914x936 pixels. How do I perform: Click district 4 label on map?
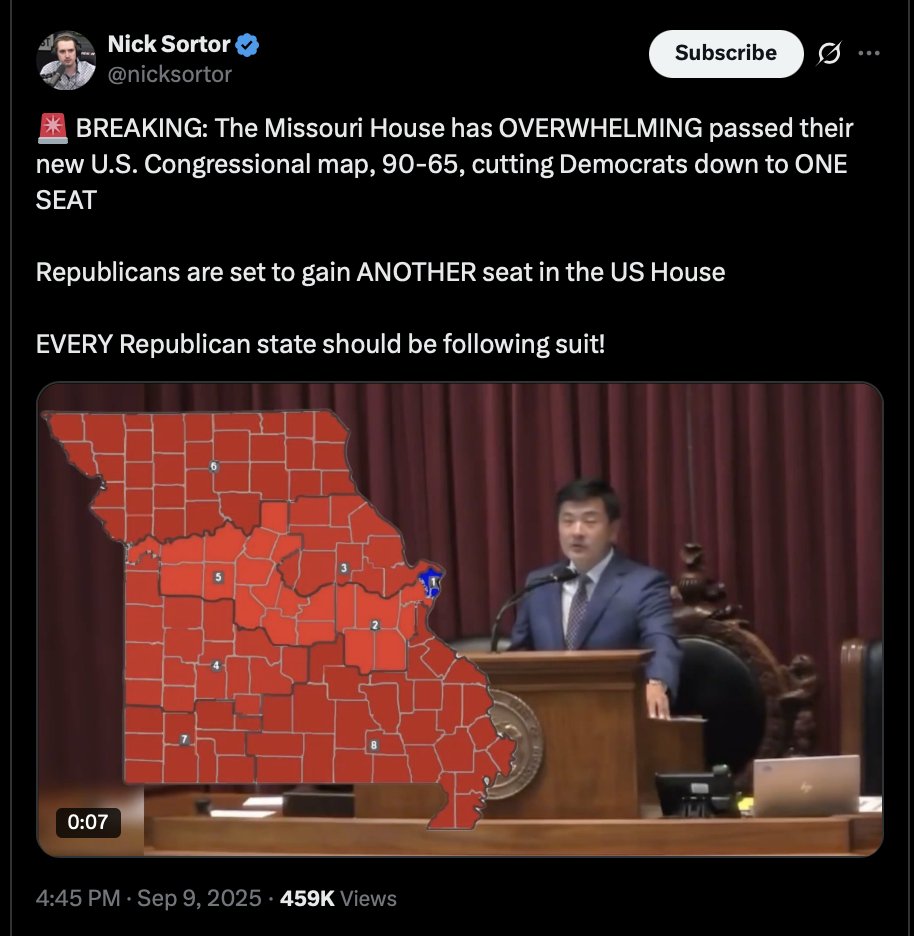[x=216, y=666]
